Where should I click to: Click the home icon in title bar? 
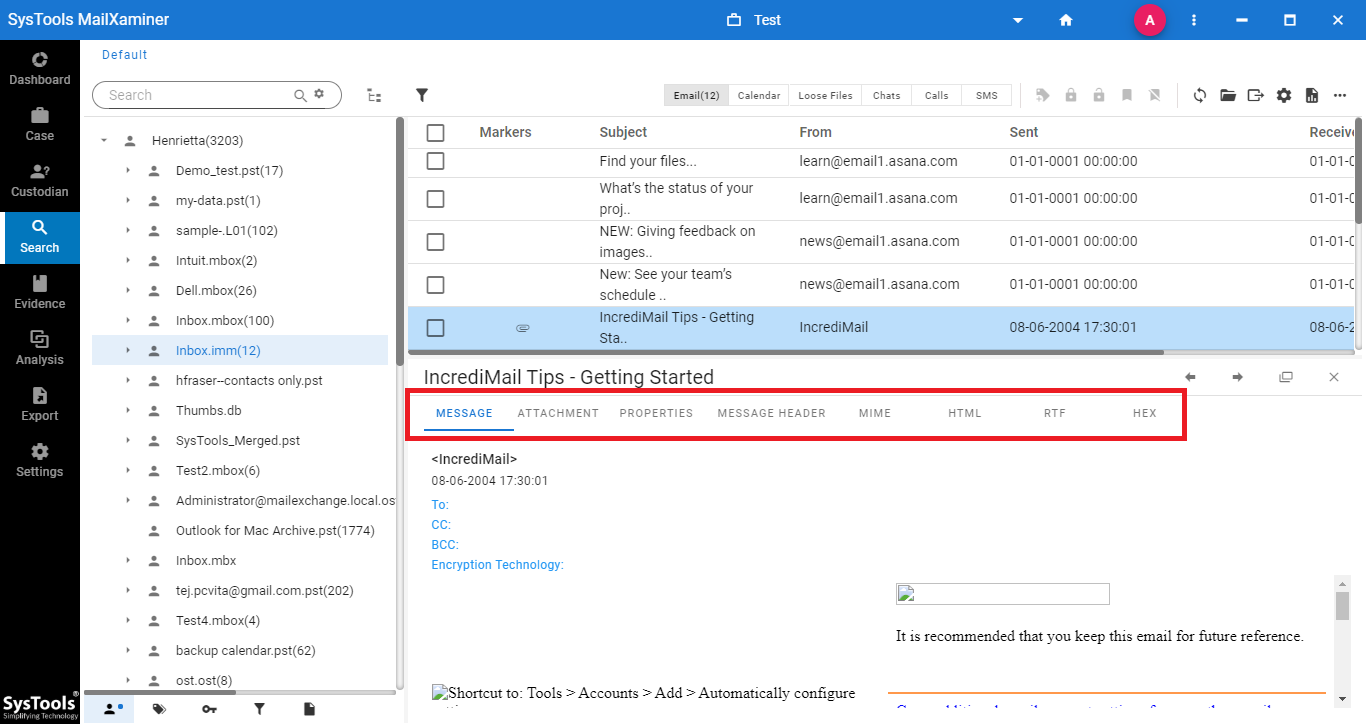(x=1066, y=20)
